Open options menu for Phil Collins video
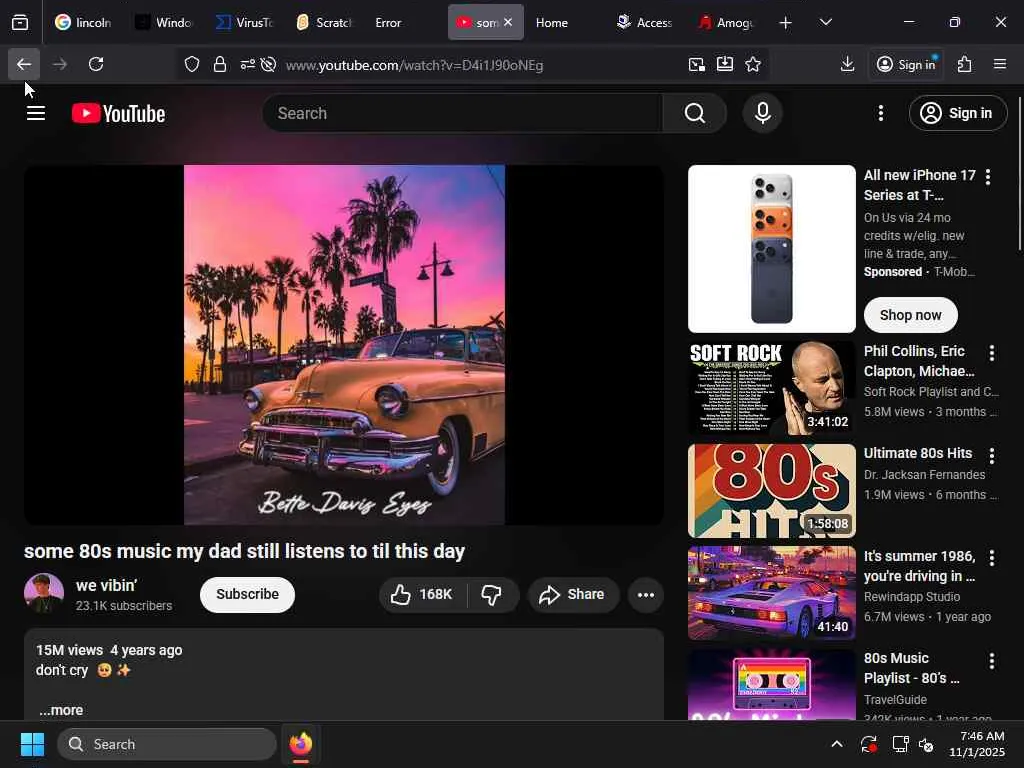Image resolution: width=1024 pixels, height=768 pixels. click(x=992, y=353)
